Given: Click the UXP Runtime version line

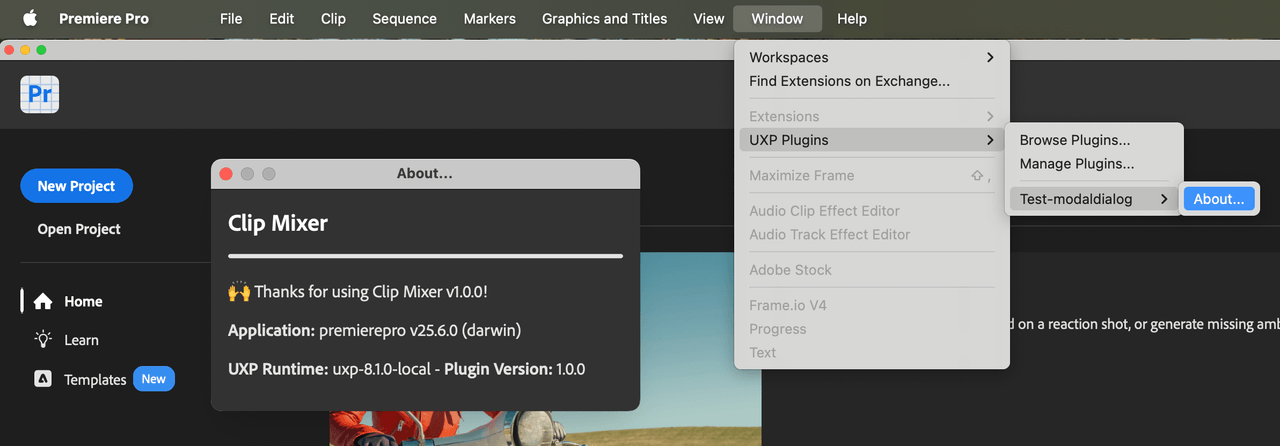Looking at the screenshot, I should (x=406, y=369).
